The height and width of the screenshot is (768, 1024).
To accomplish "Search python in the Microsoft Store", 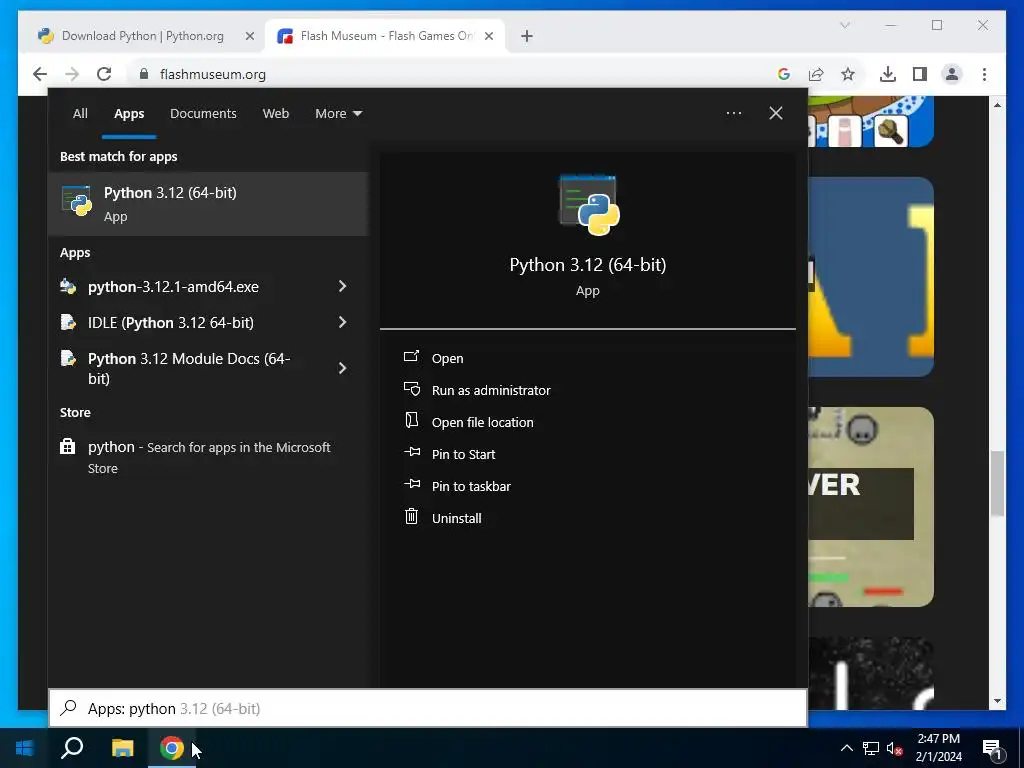I will tap(208, 457).
